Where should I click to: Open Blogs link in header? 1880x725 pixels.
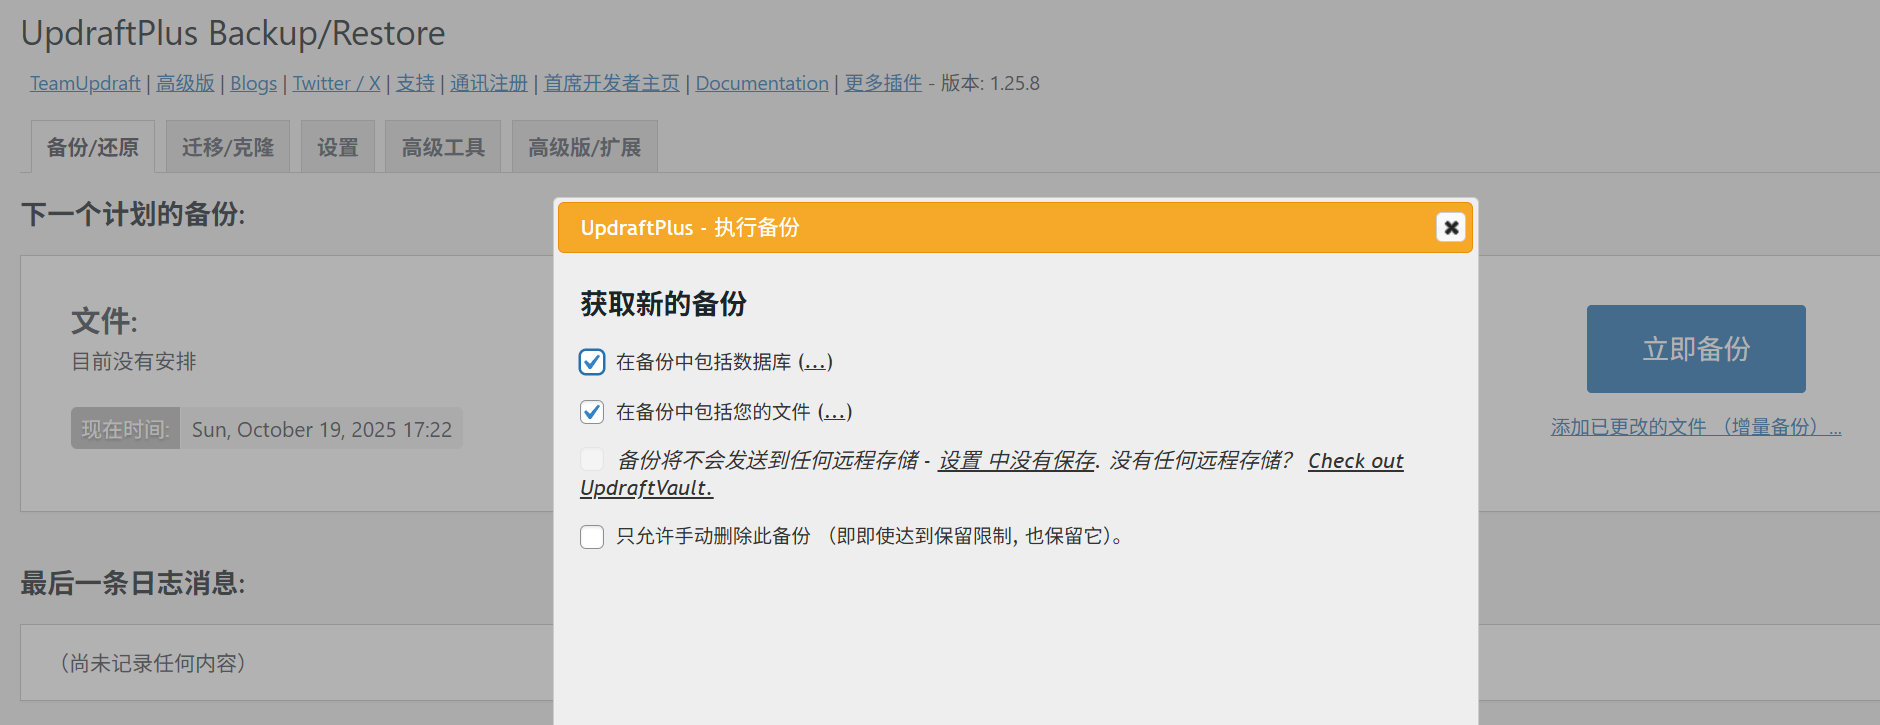click(x=254, y=83)
